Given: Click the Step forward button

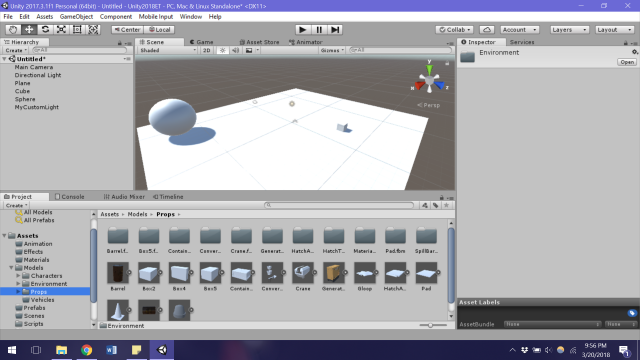Looking at the screenshot, I should click(335, 29).
